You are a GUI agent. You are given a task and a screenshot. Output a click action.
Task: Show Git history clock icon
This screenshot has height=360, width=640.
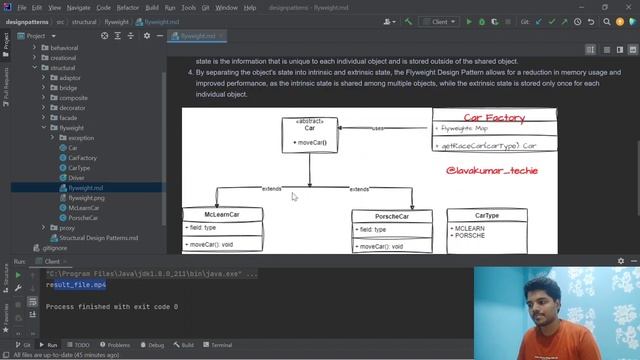578,22
